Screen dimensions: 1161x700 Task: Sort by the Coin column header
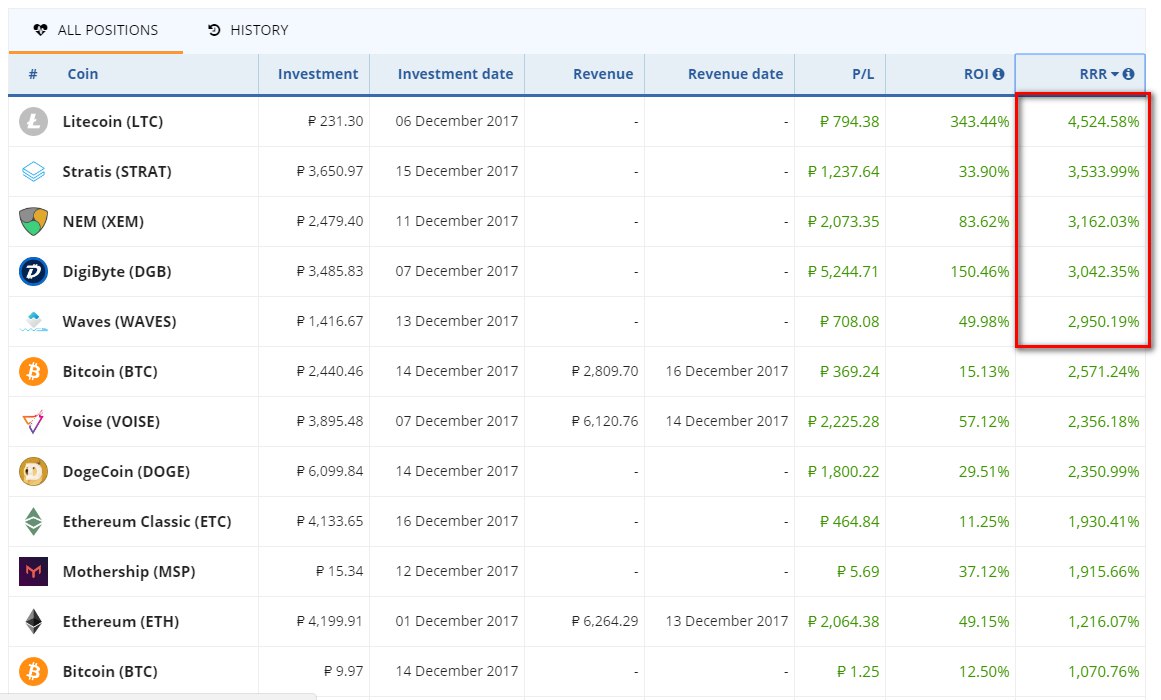coord(82,74)
